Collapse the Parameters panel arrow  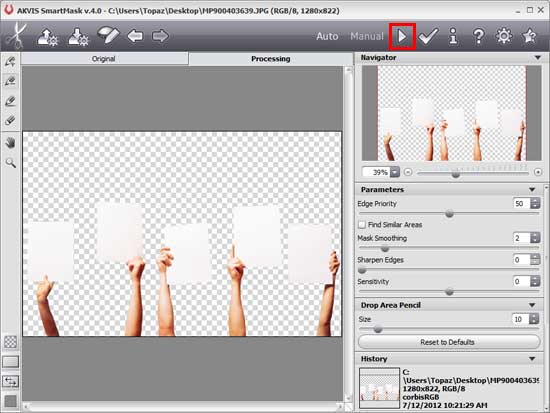[x=532, y=189]
